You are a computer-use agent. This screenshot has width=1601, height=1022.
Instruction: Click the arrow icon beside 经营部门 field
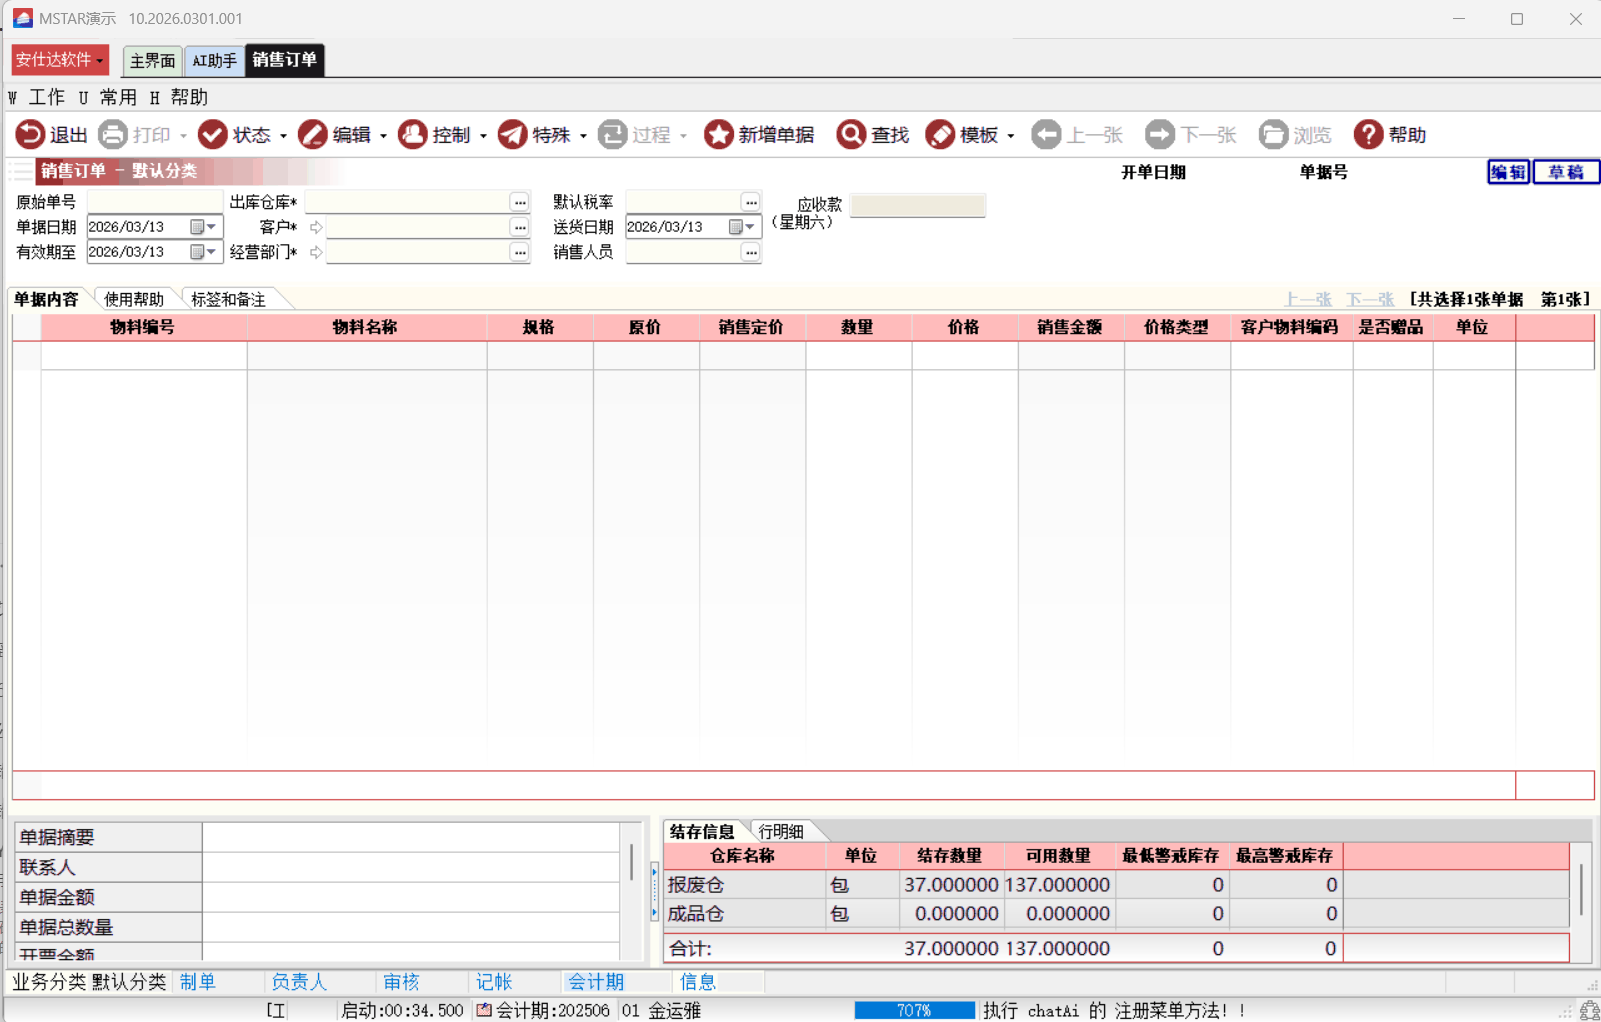point(316,252)
